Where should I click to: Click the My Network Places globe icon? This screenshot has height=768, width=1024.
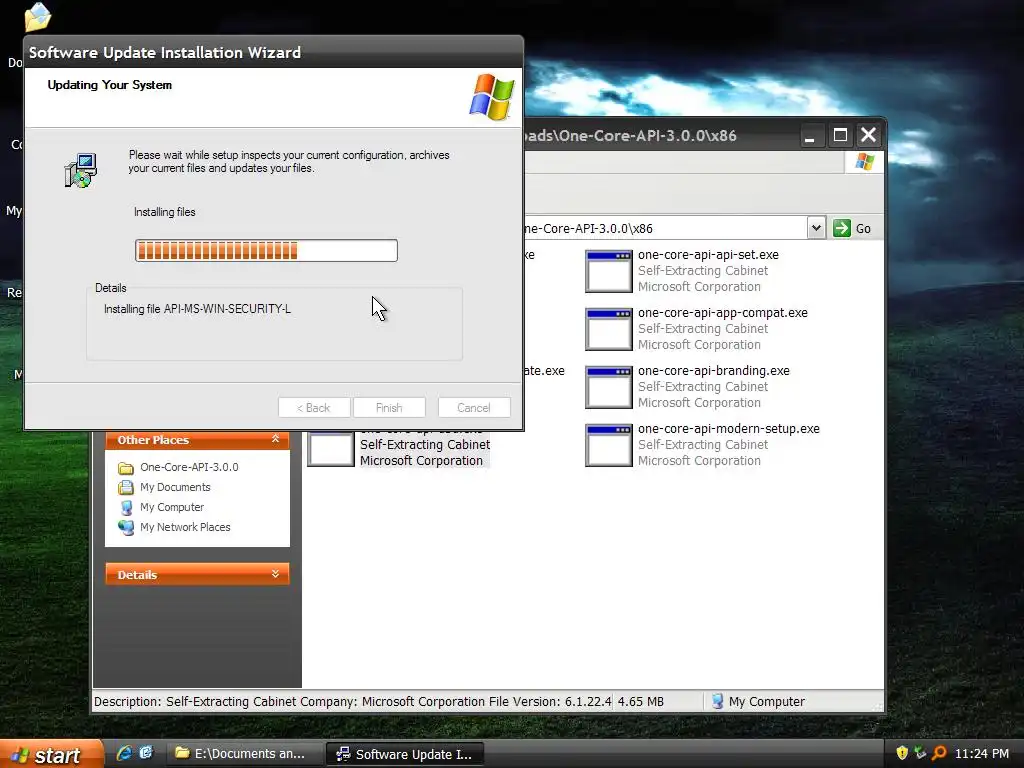click(126, 528)
